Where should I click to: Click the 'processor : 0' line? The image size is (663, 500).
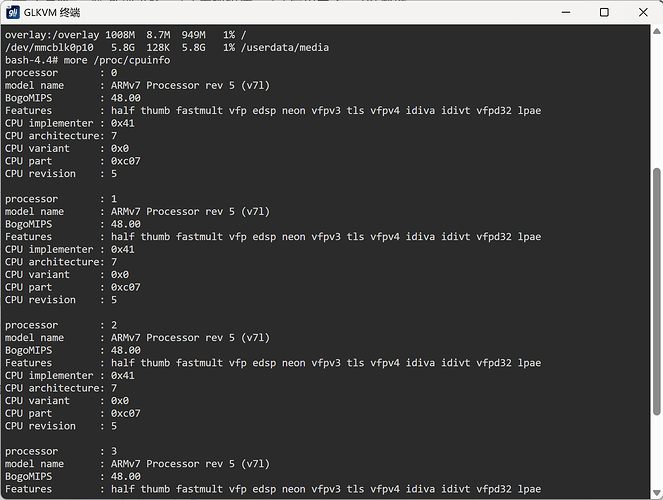[x=62, y=73]
